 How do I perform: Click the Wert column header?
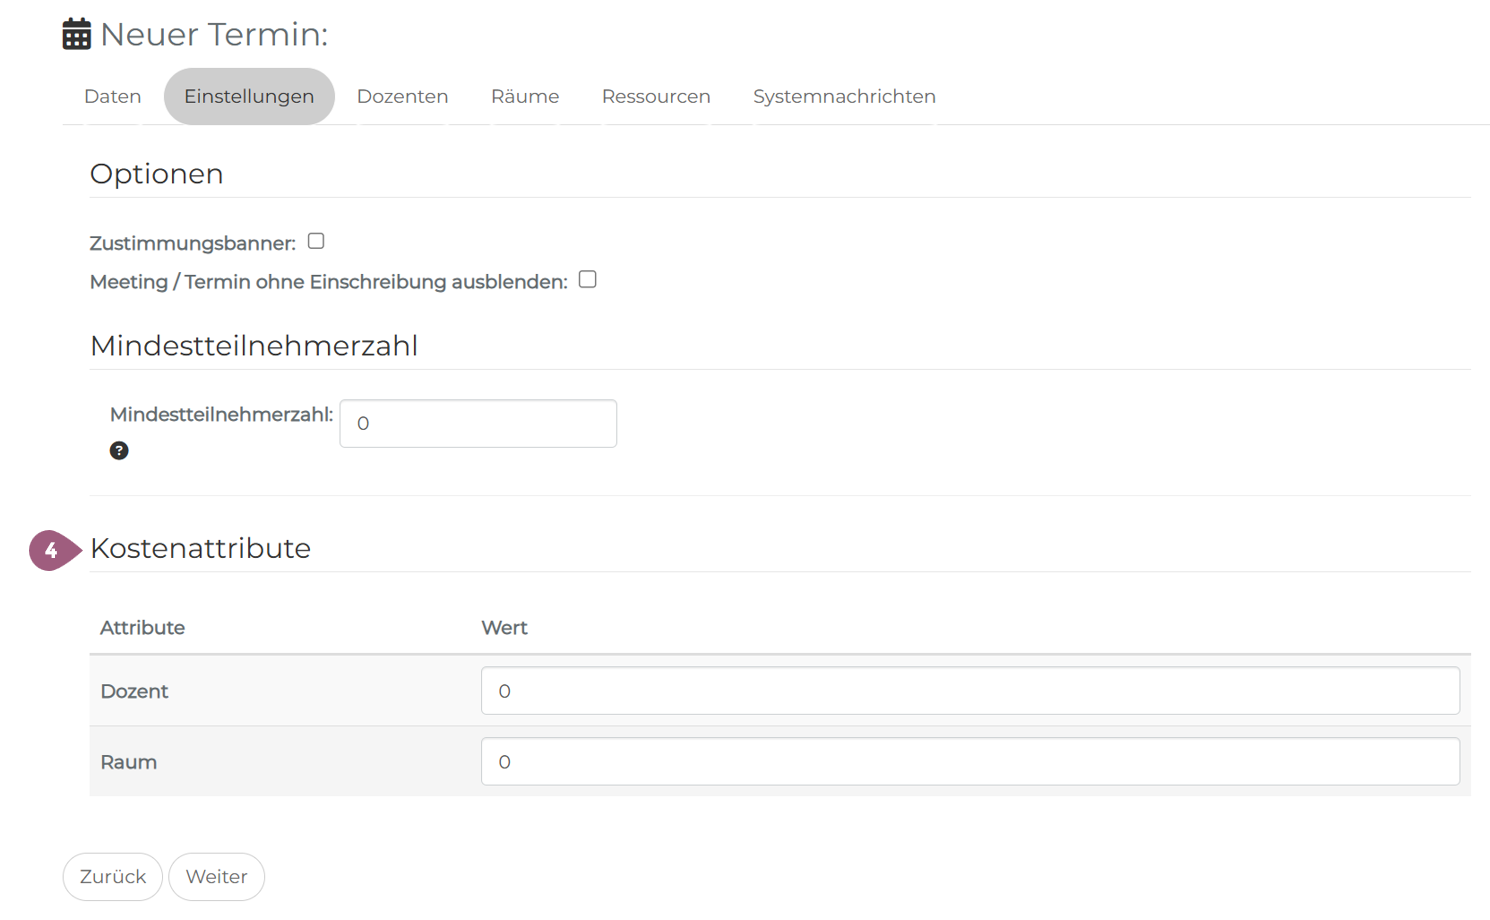(x=504, y=628)
